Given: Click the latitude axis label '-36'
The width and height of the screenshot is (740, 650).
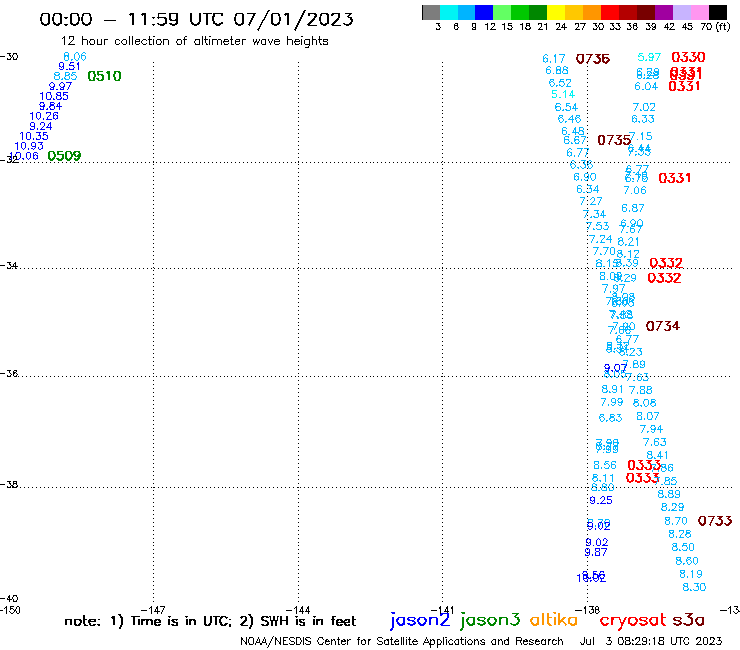Looking at the screenshot, I should pyautogui.click(x=9, y=374).
